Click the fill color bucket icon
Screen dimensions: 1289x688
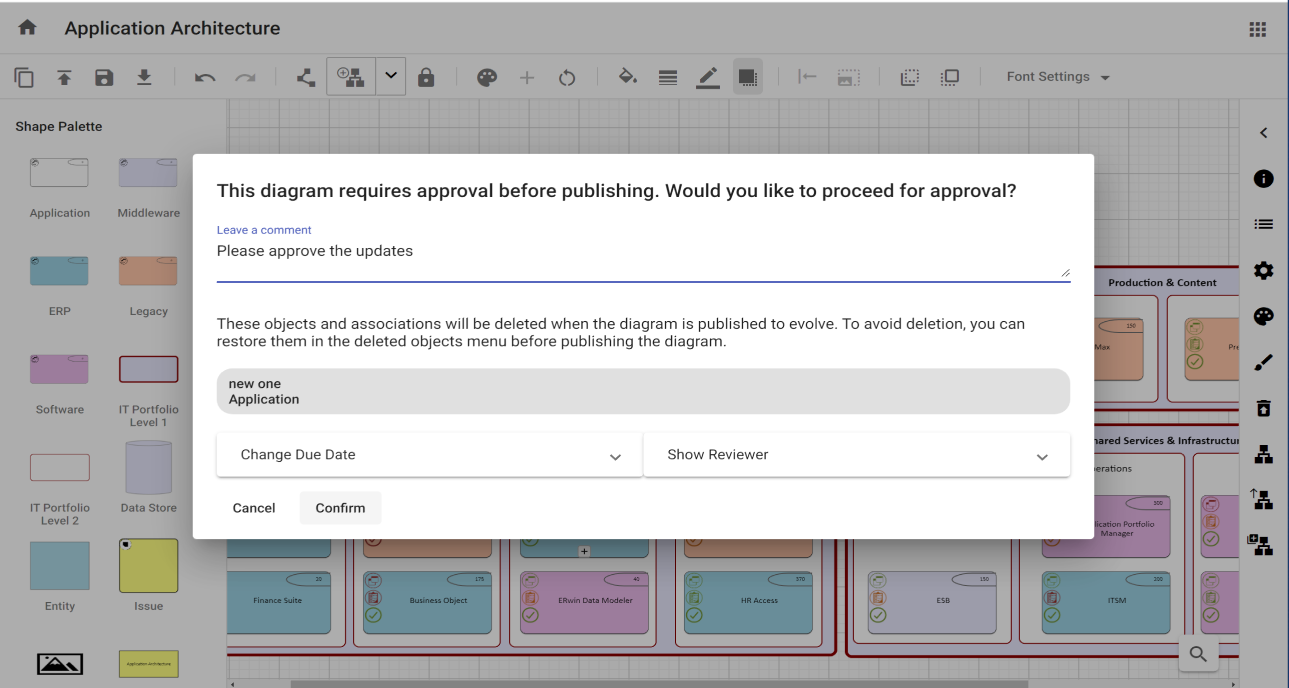(x=628, y=77)
